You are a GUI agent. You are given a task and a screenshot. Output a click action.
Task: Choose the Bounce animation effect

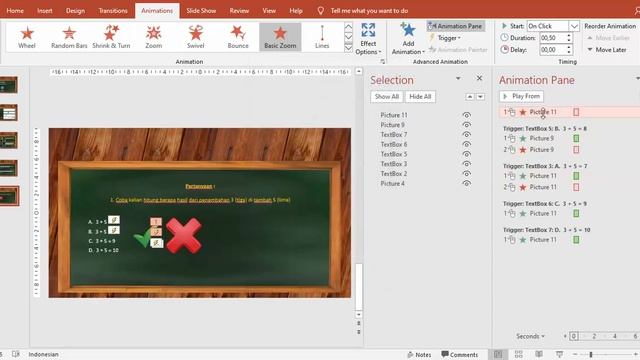238,37
